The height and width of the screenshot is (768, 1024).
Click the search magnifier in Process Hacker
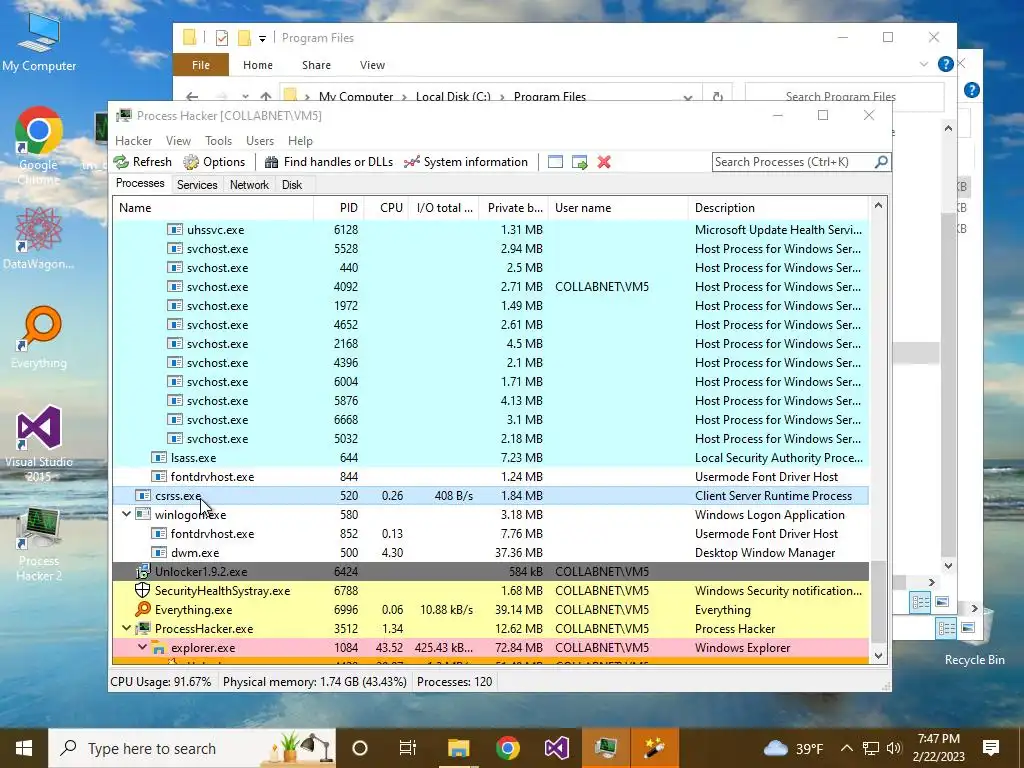[881, 161]
